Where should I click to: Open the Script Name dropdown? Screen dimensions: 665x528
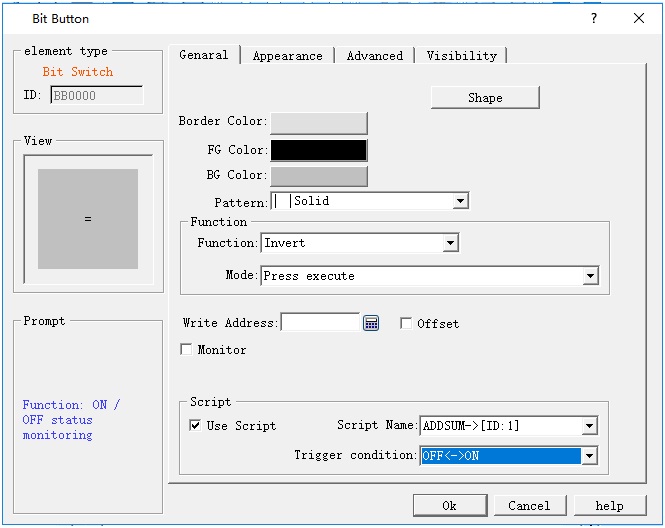tap(589, 426)
